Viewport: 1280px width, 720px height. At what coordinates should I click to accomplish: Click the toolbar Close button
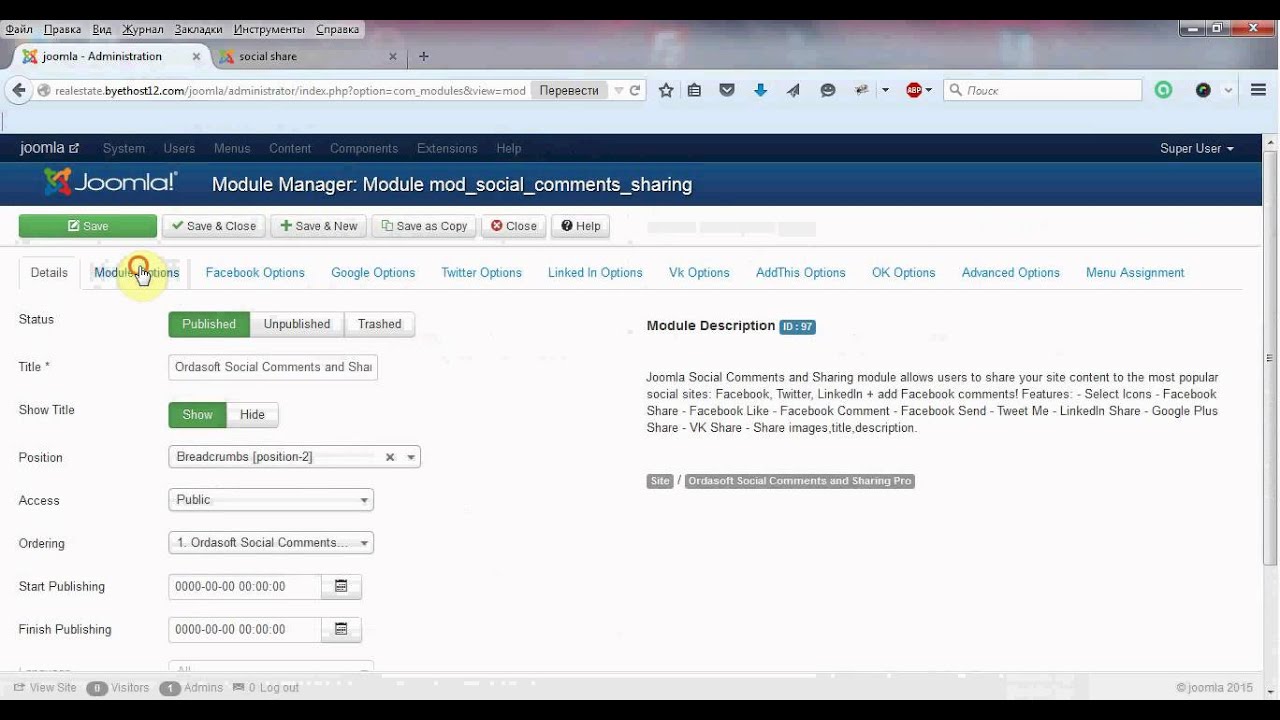point(514,226)
